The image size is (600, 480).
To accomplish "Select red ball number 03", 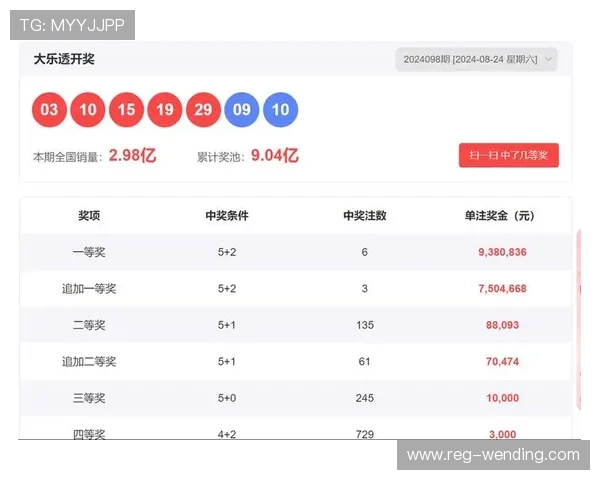I will [x=49, y=109].
